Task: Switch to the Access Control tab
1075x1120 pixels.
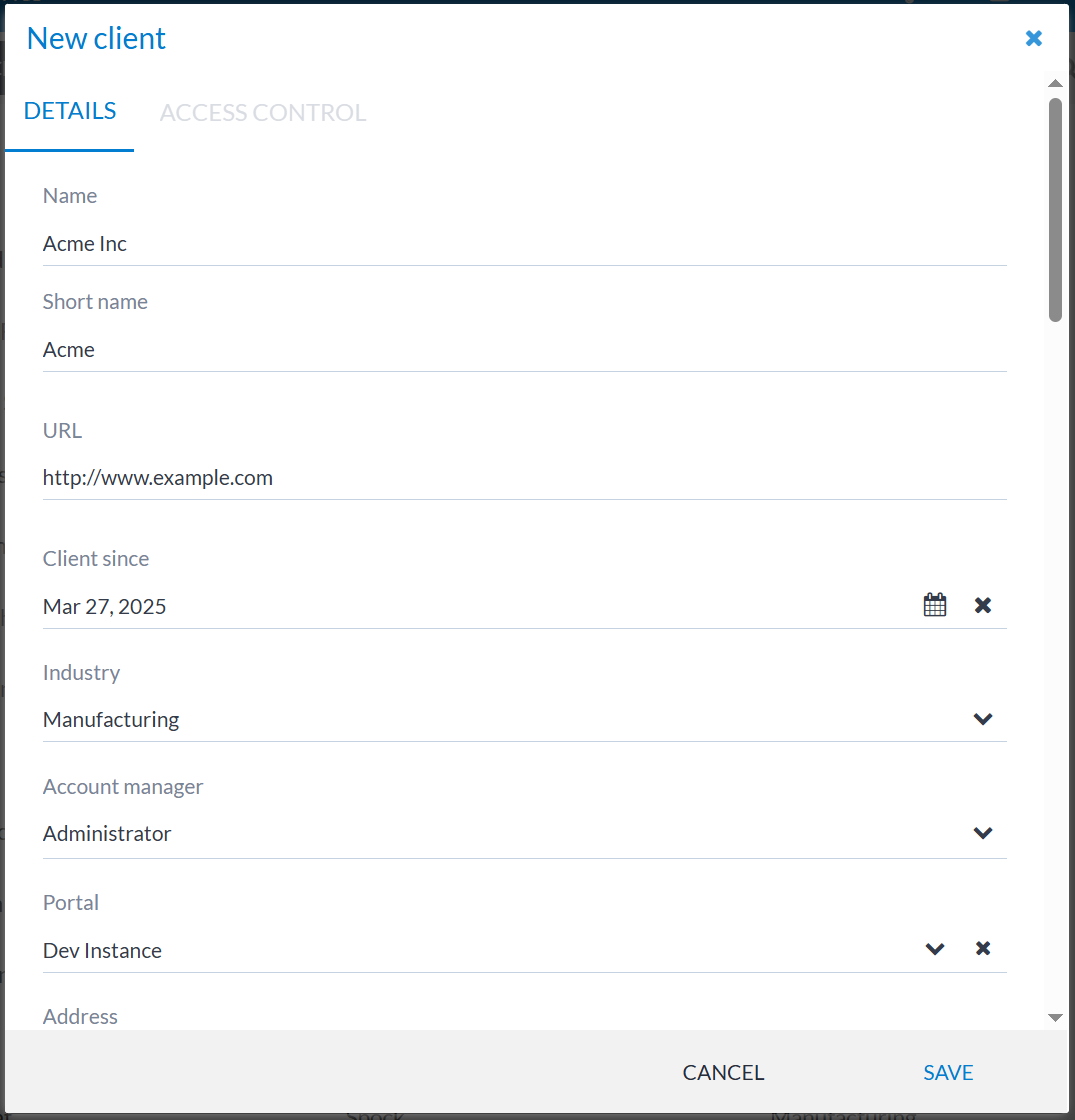Action: (x=263, y=113)
